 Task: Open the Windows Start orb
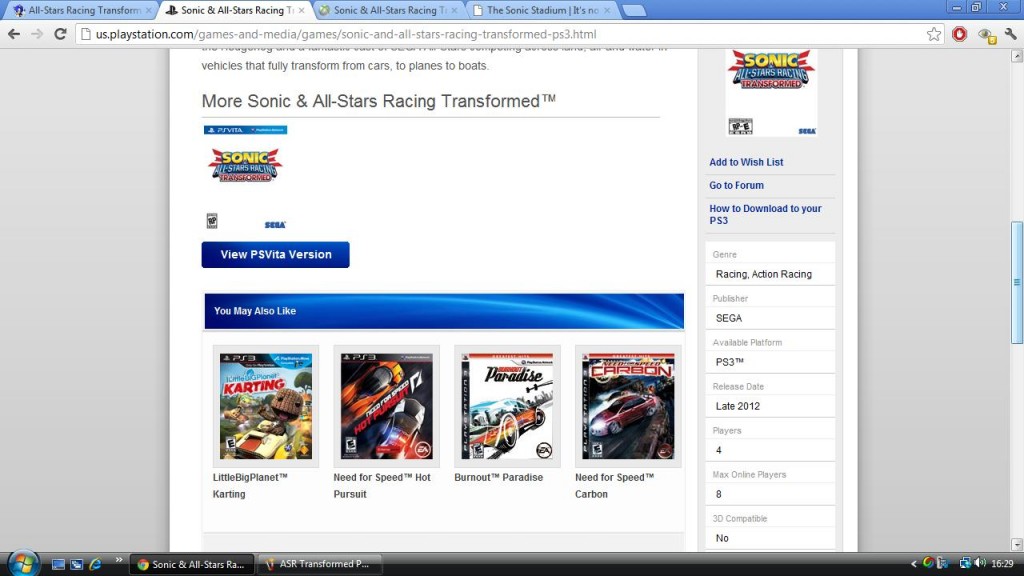24,563
